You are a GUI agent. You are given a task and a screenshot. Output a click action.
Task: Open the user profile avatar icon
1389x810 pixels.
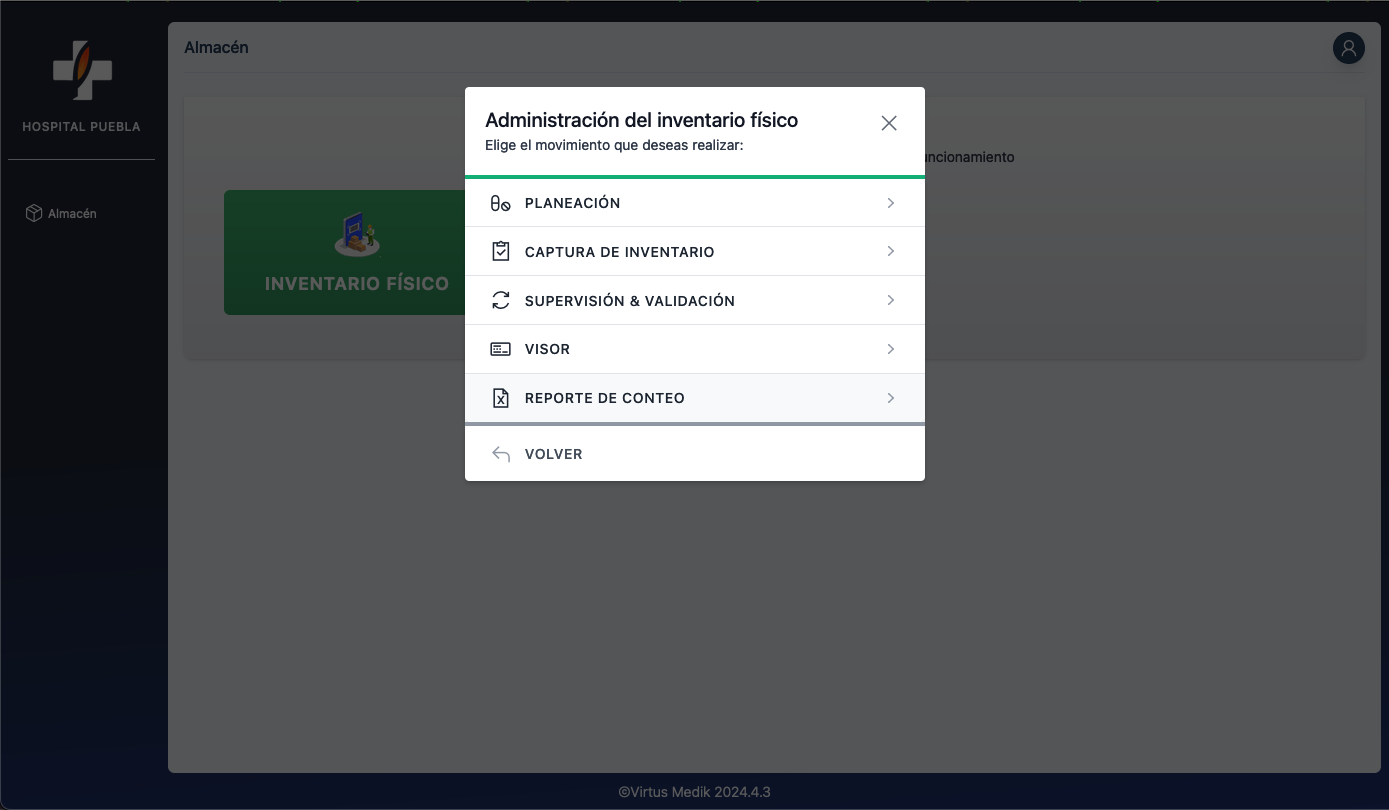1348,48
